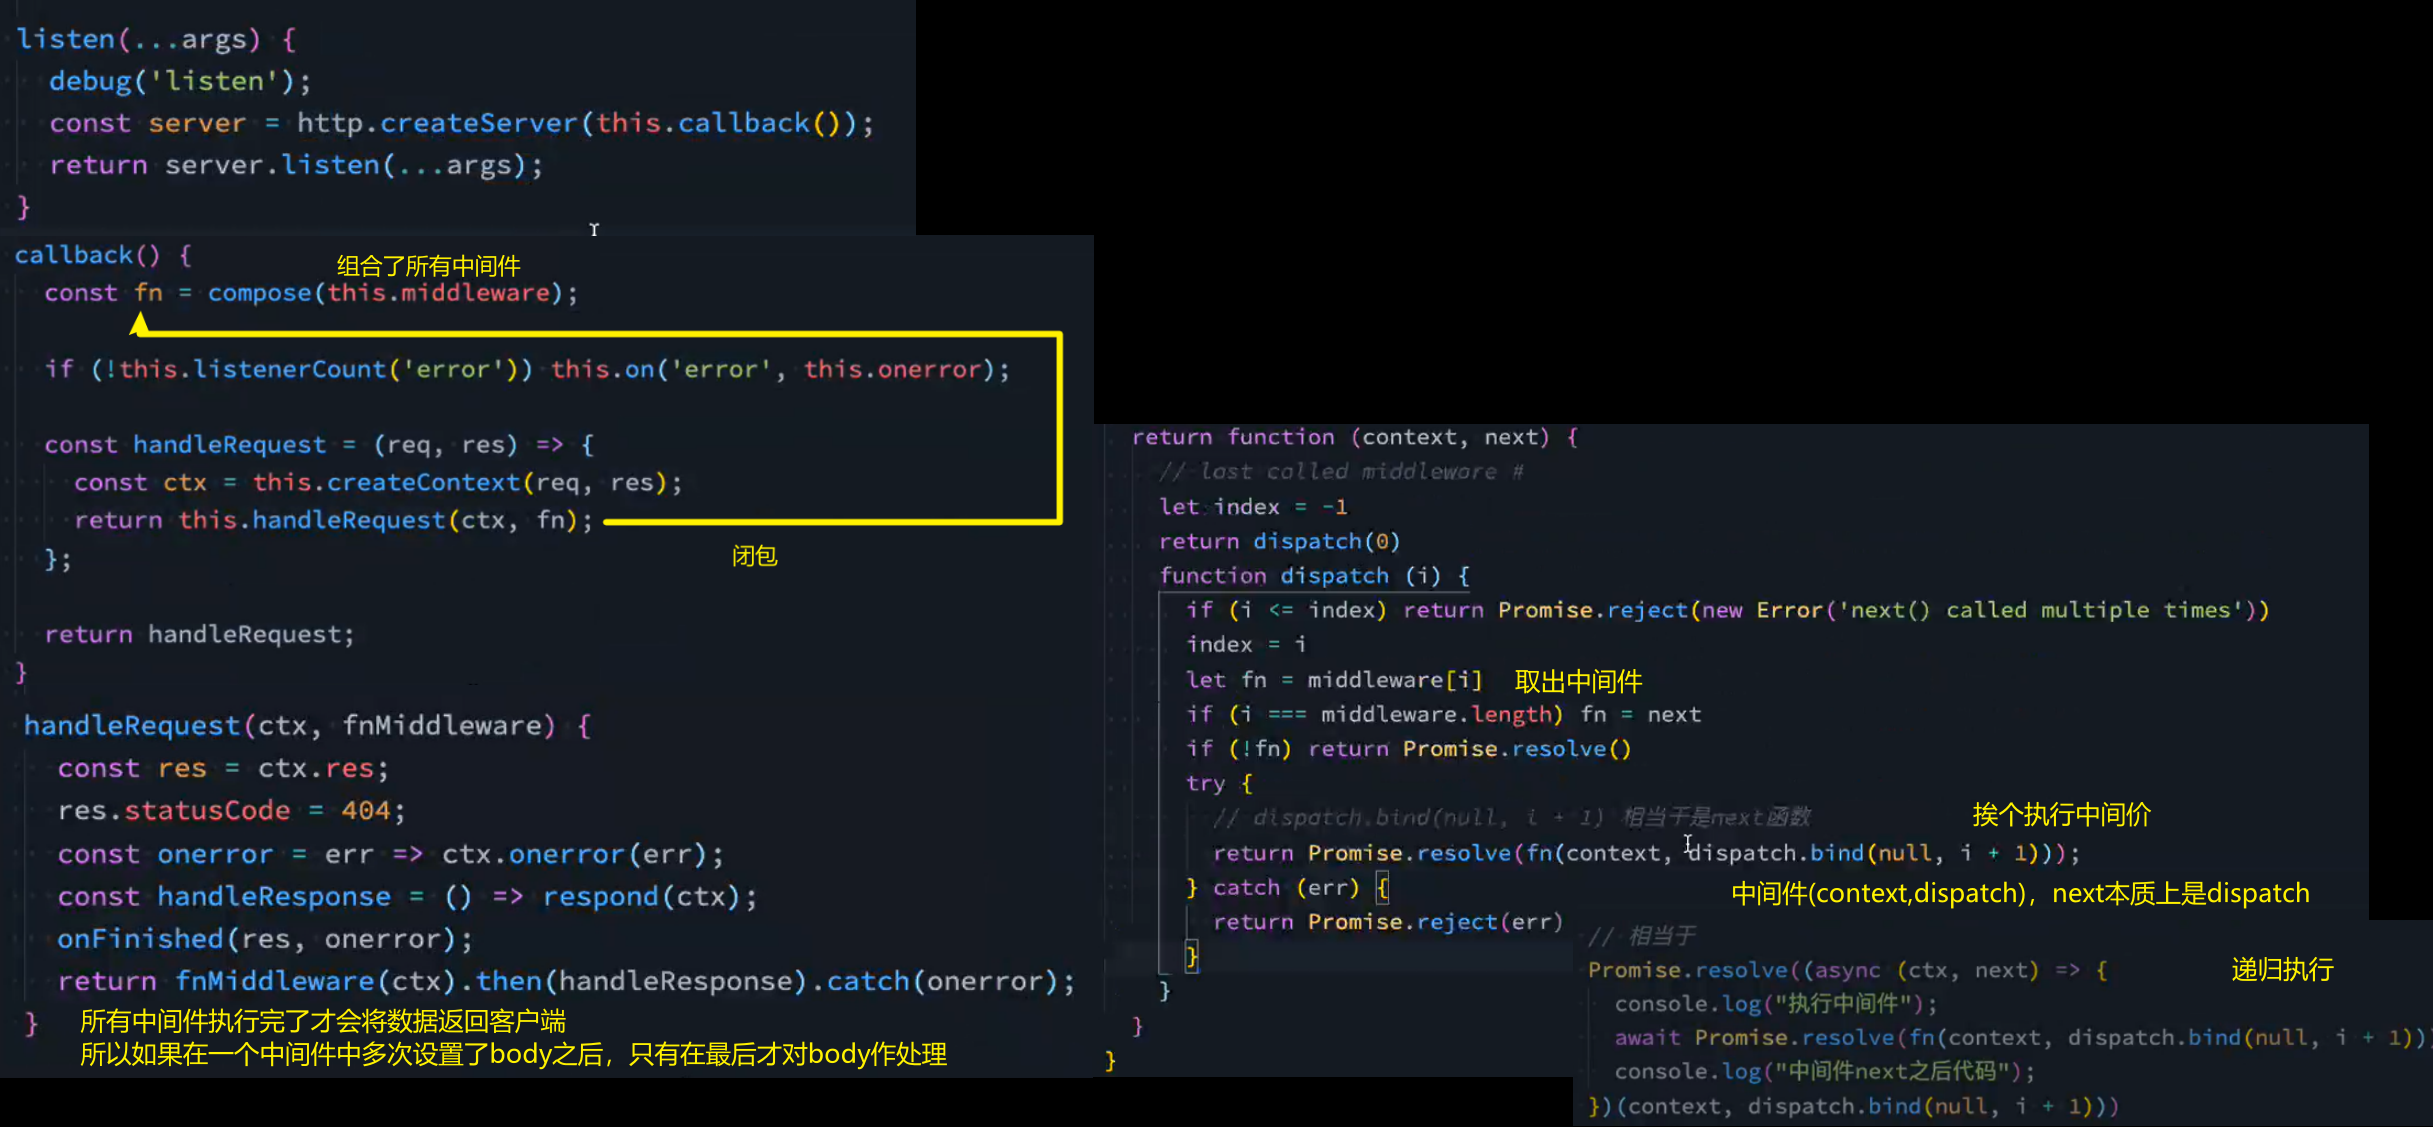Click the debug('listen'); line
This screenshot has height=1127, width=2433.
coord(180,81)
